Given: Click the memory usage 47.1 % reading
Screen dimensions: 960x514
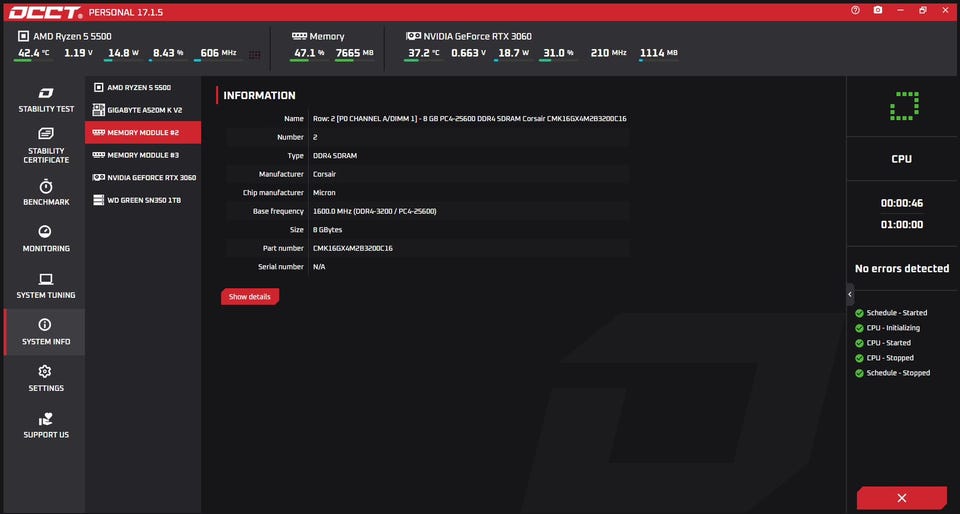Looking at the screenshot, I should 309,53.
